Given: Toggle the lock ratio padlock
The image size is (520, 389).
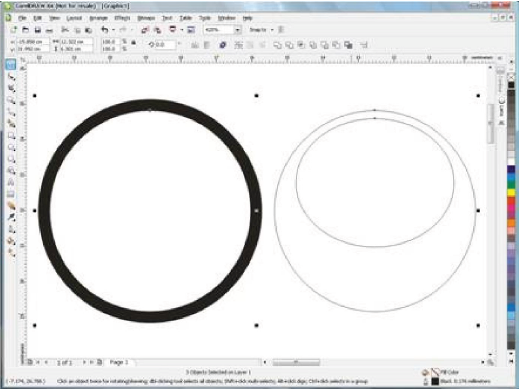Looking at the screenshot, I should 133,43.
